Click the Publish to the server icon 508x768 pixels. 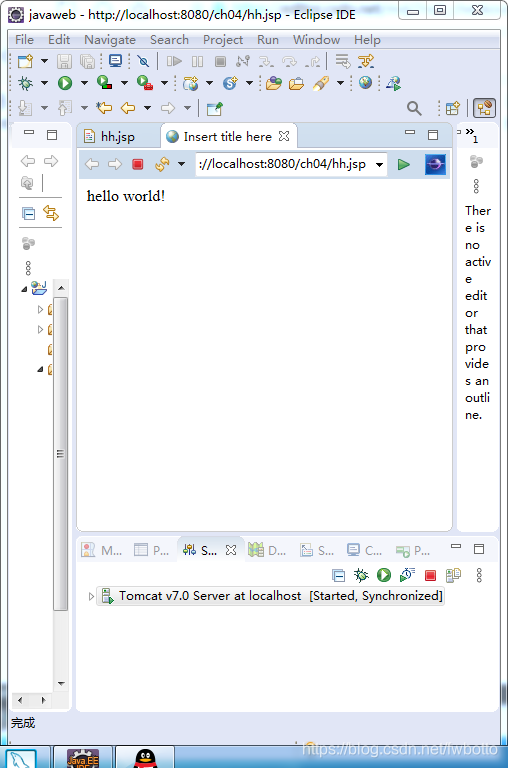pyautogui.click(x=453, y=575)
